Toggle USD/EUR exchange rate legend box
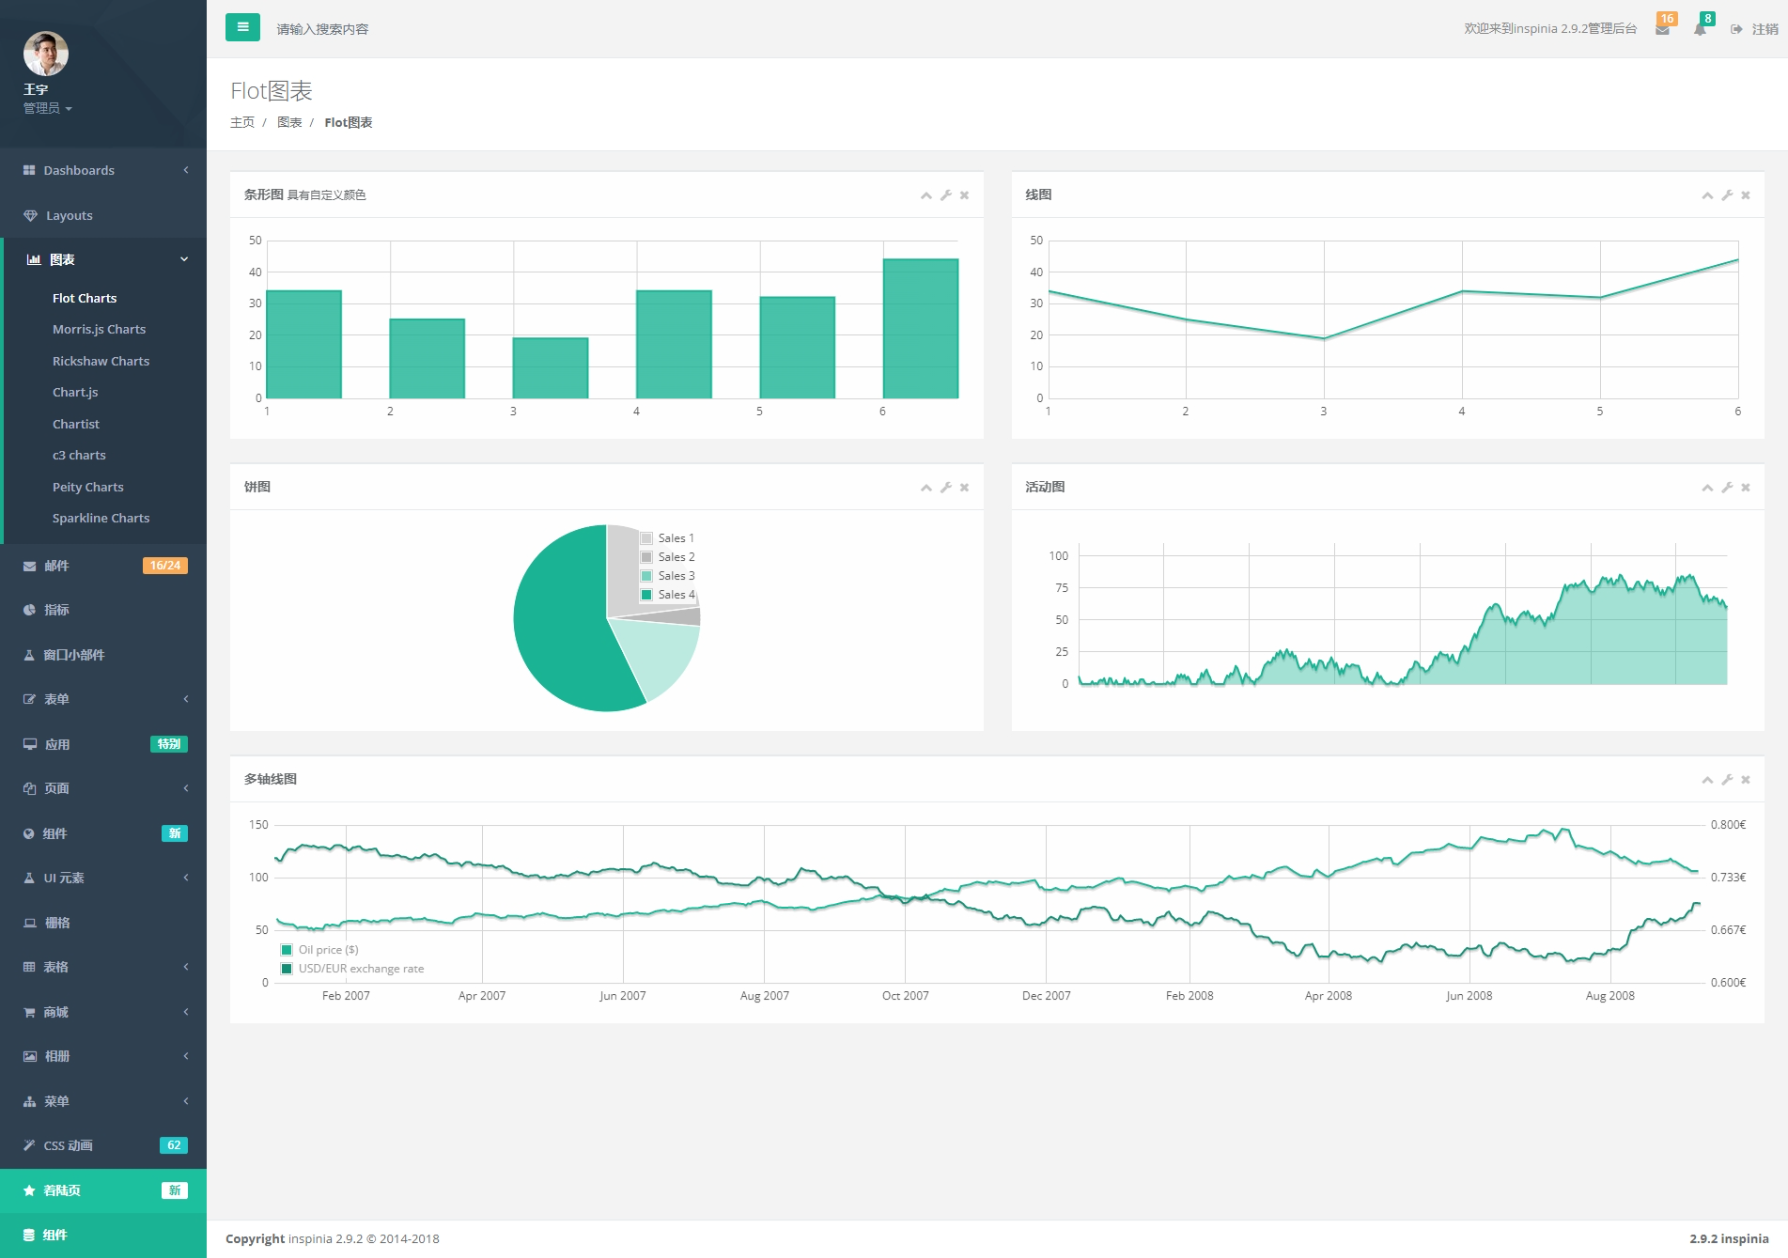The image size is (1788, 1258). (x=287, y=969)
